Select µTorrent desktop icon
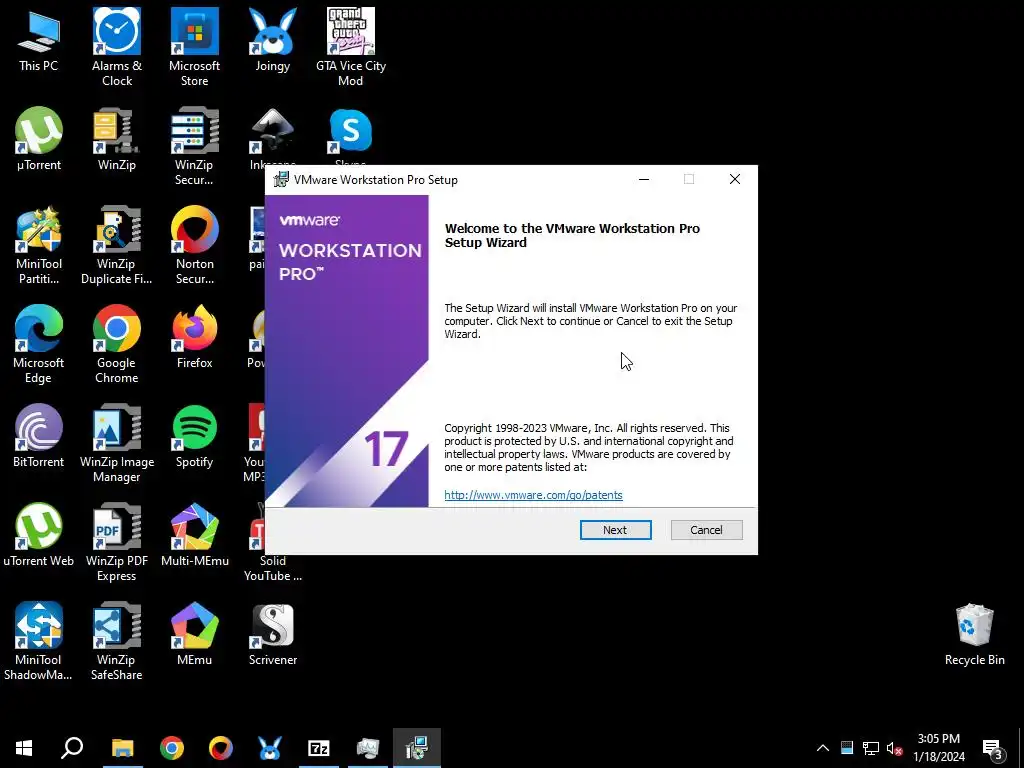The height and width of the screenshot is (768, 1024). 39,139
